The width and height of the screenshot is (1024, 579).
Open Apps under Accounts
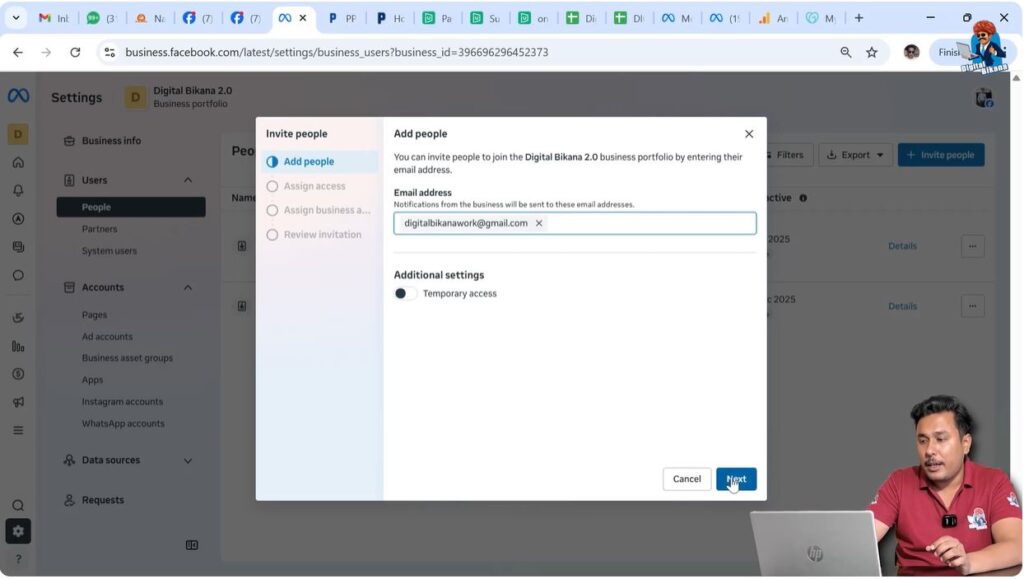tap(92, 380)
